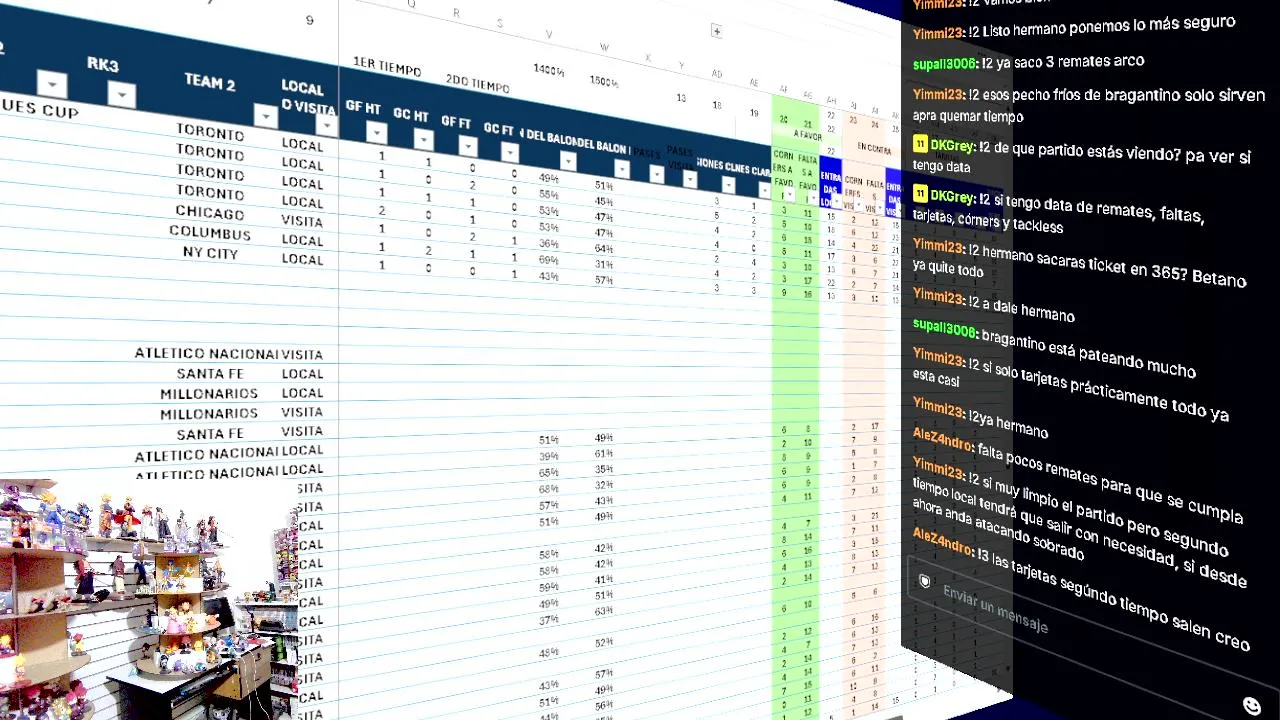Open the GC FT column filter dropdown

pyautogui.click(x=509, y=152)
